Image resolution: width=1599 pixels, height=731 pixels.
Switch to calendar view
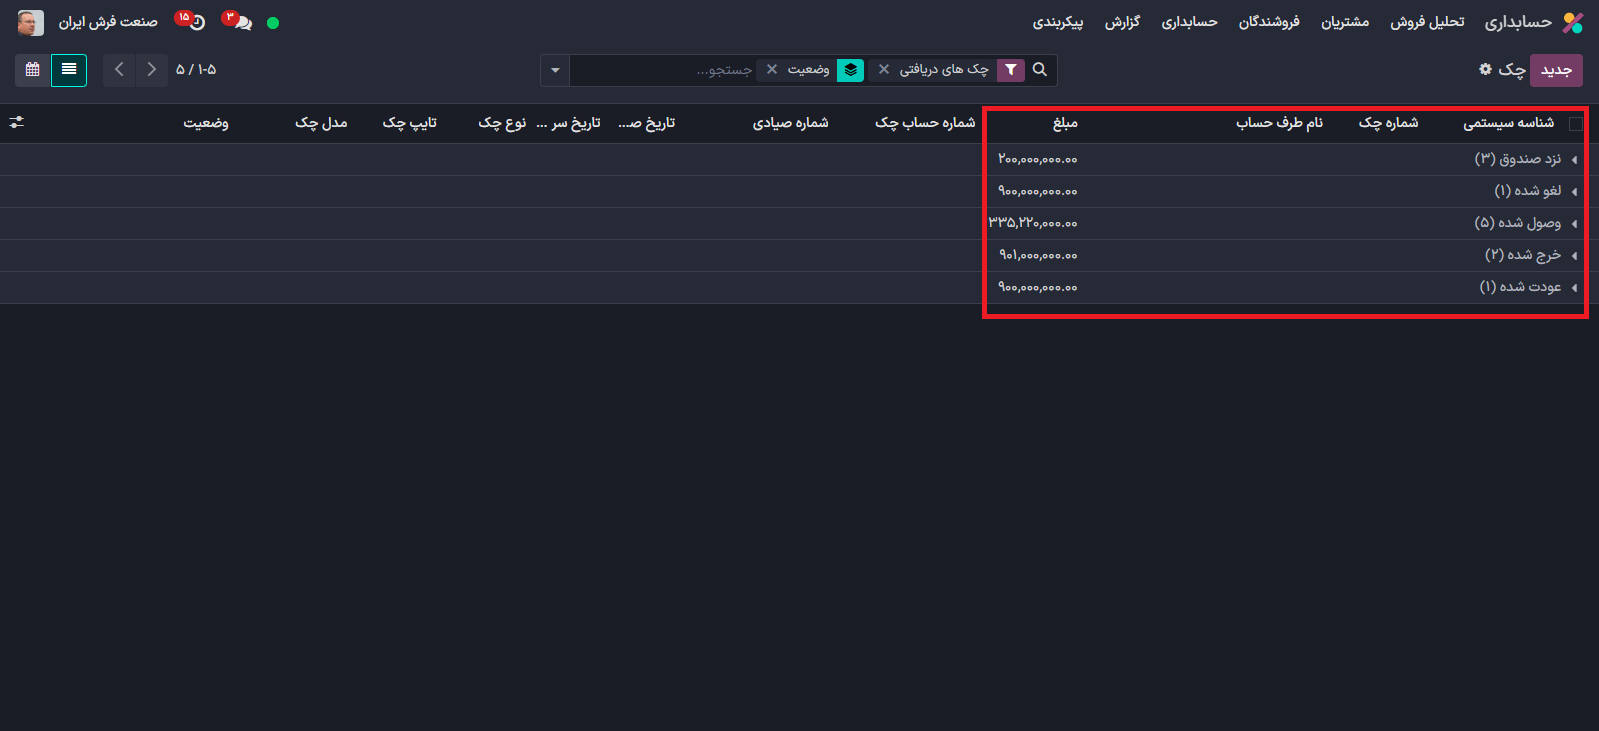coord(33,70)
